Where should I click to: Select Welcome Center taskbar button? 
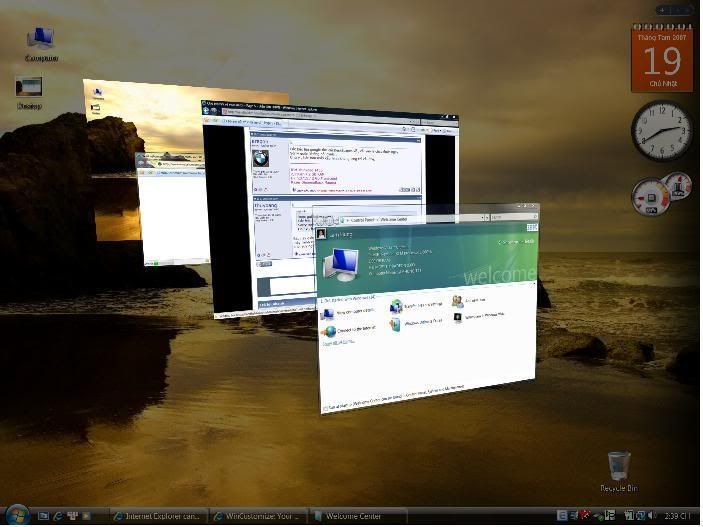(x=355, y=516)
